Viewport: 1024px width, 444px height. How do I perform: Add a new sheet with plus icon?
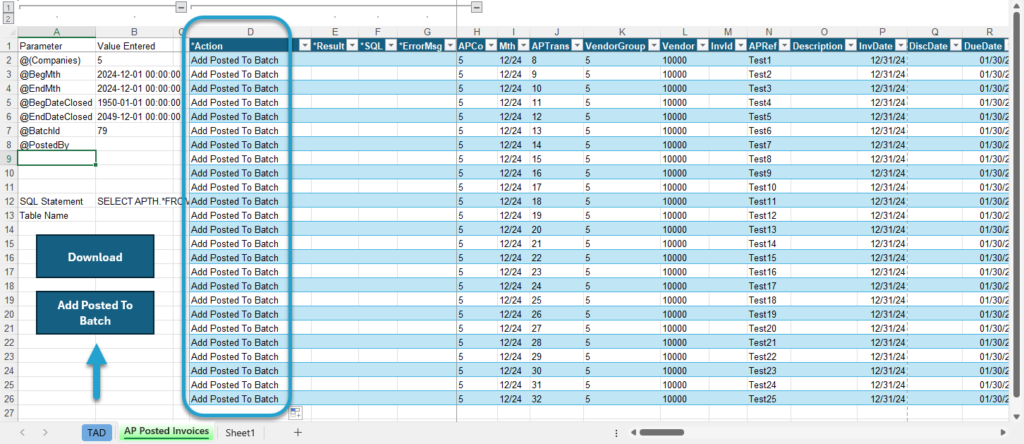click(x=298, y=432)
